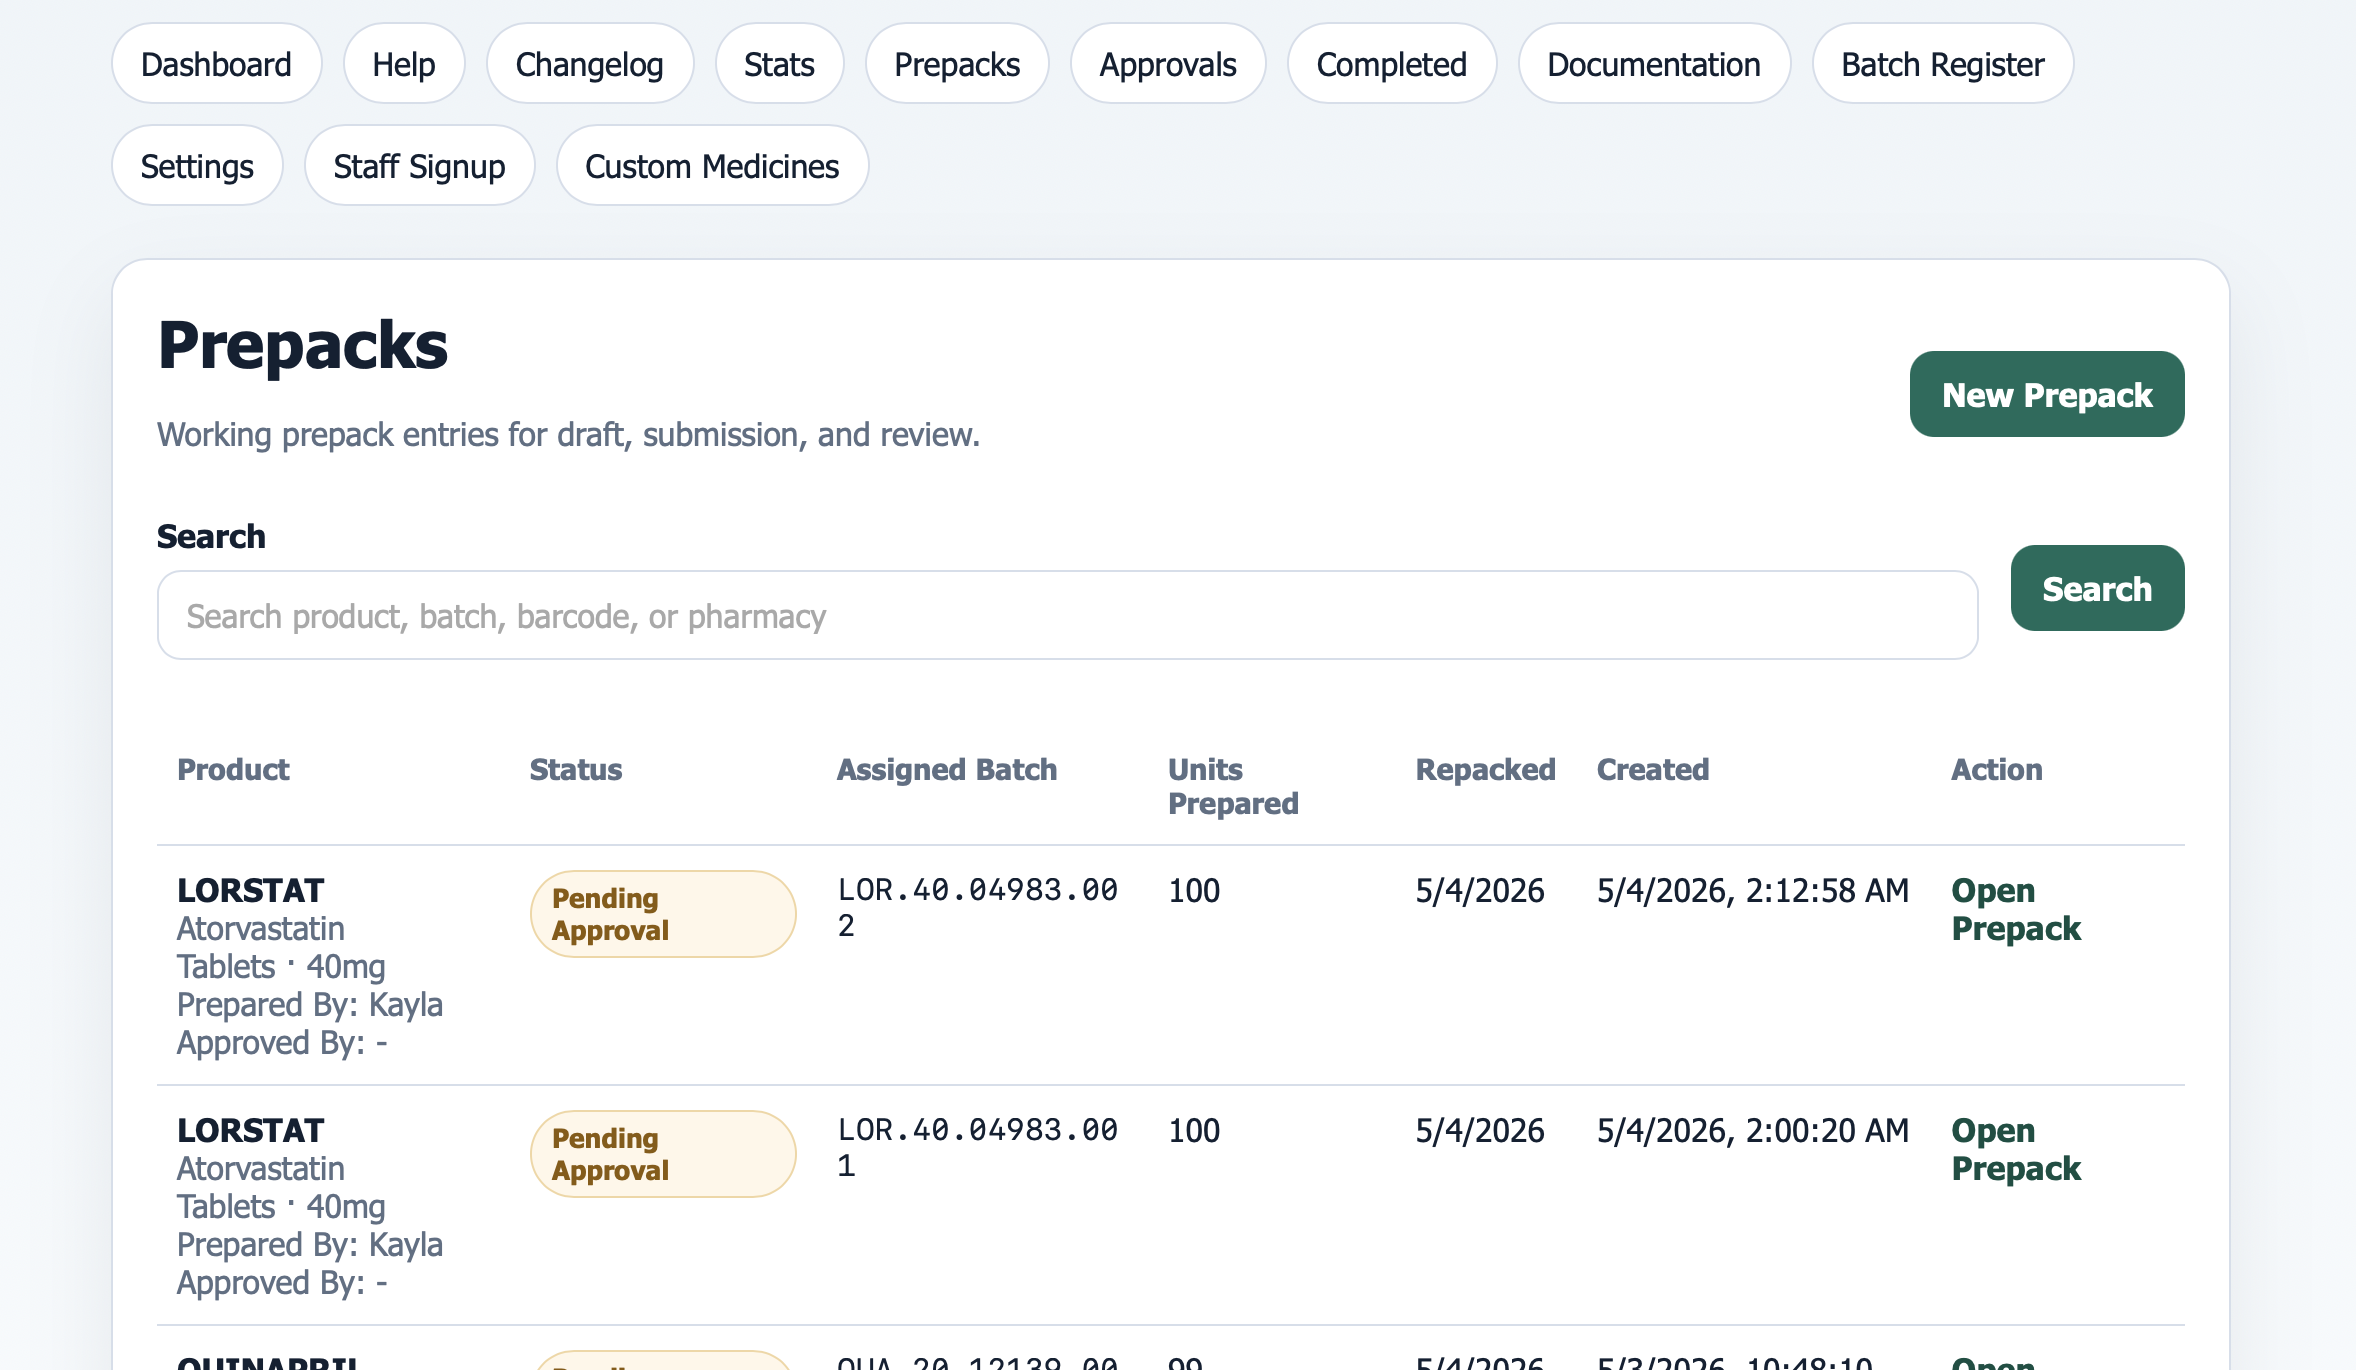Image resolution: width=2356 pixels, height=1370 pixels.
Task: Open the Dashboard nav pill
Action: [x=216, y=64]
